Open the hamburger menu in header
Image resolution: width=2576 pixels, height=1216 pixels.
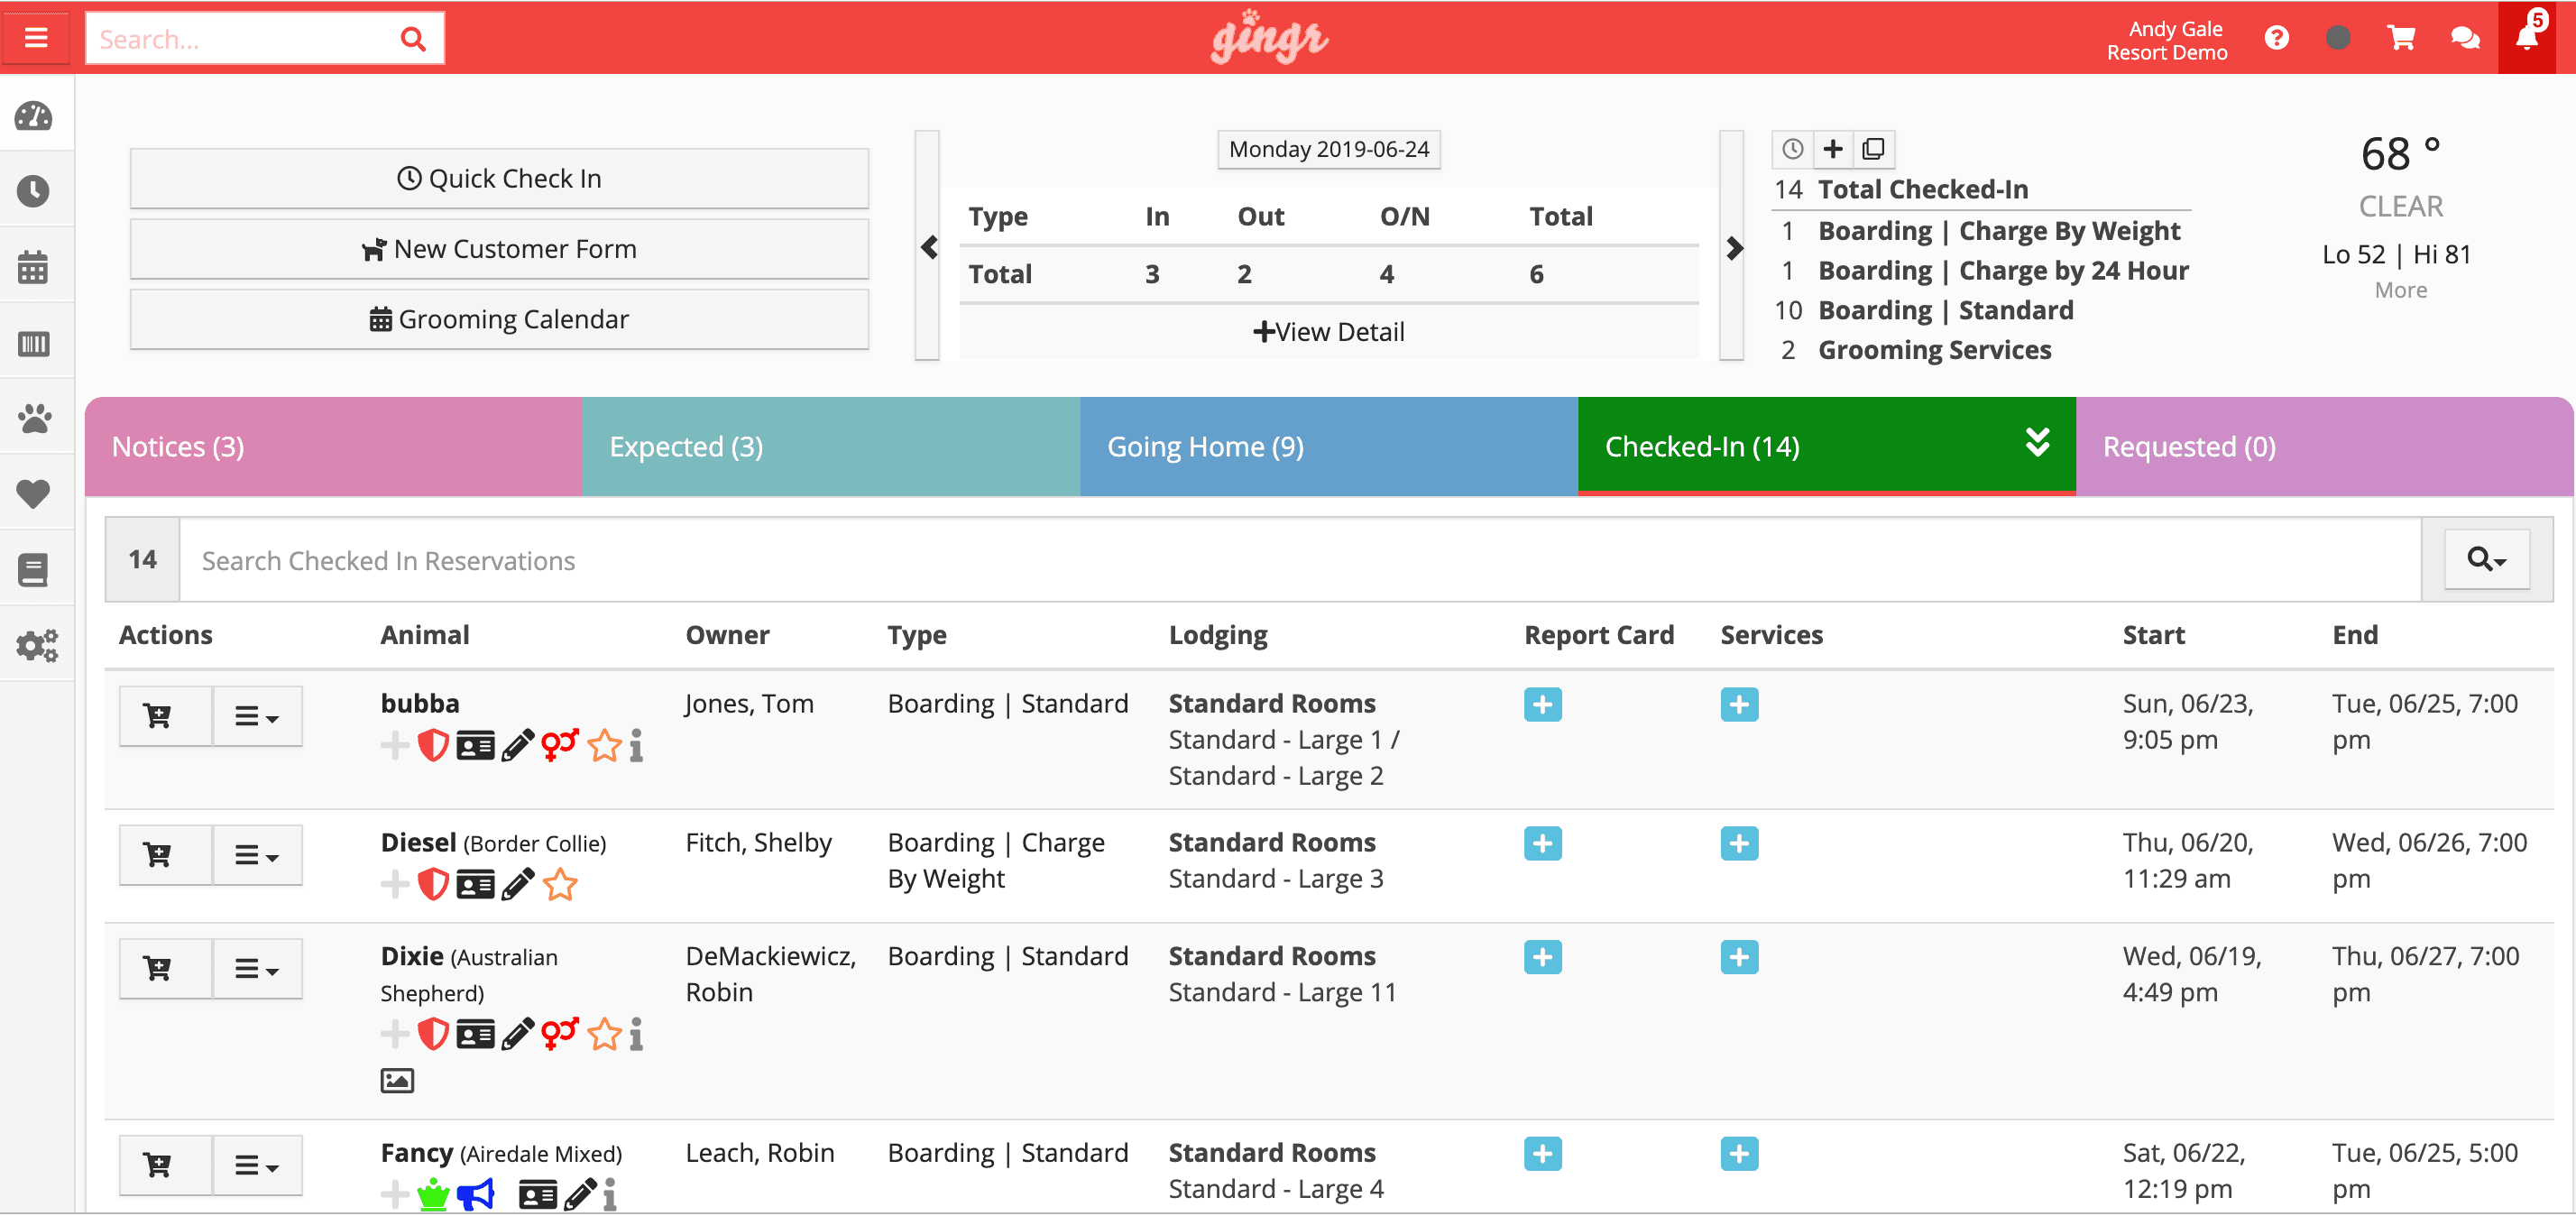[36, 38]
